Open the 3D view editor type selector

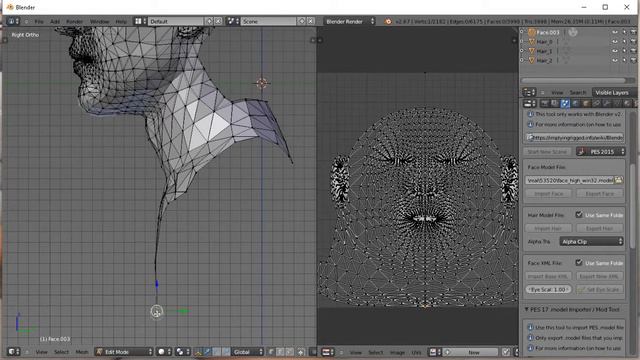[13, 352]
